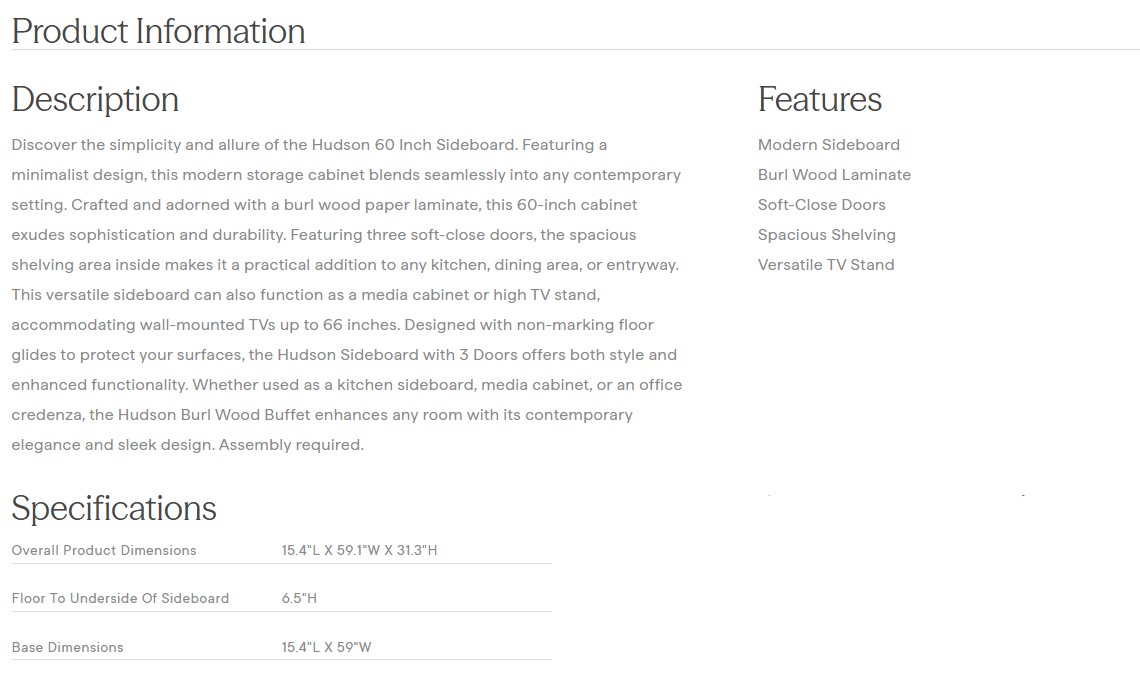This screenshot has height=679, width=1140.
Task: Click the Specifications section heading
Action: [x=114, y=508]
